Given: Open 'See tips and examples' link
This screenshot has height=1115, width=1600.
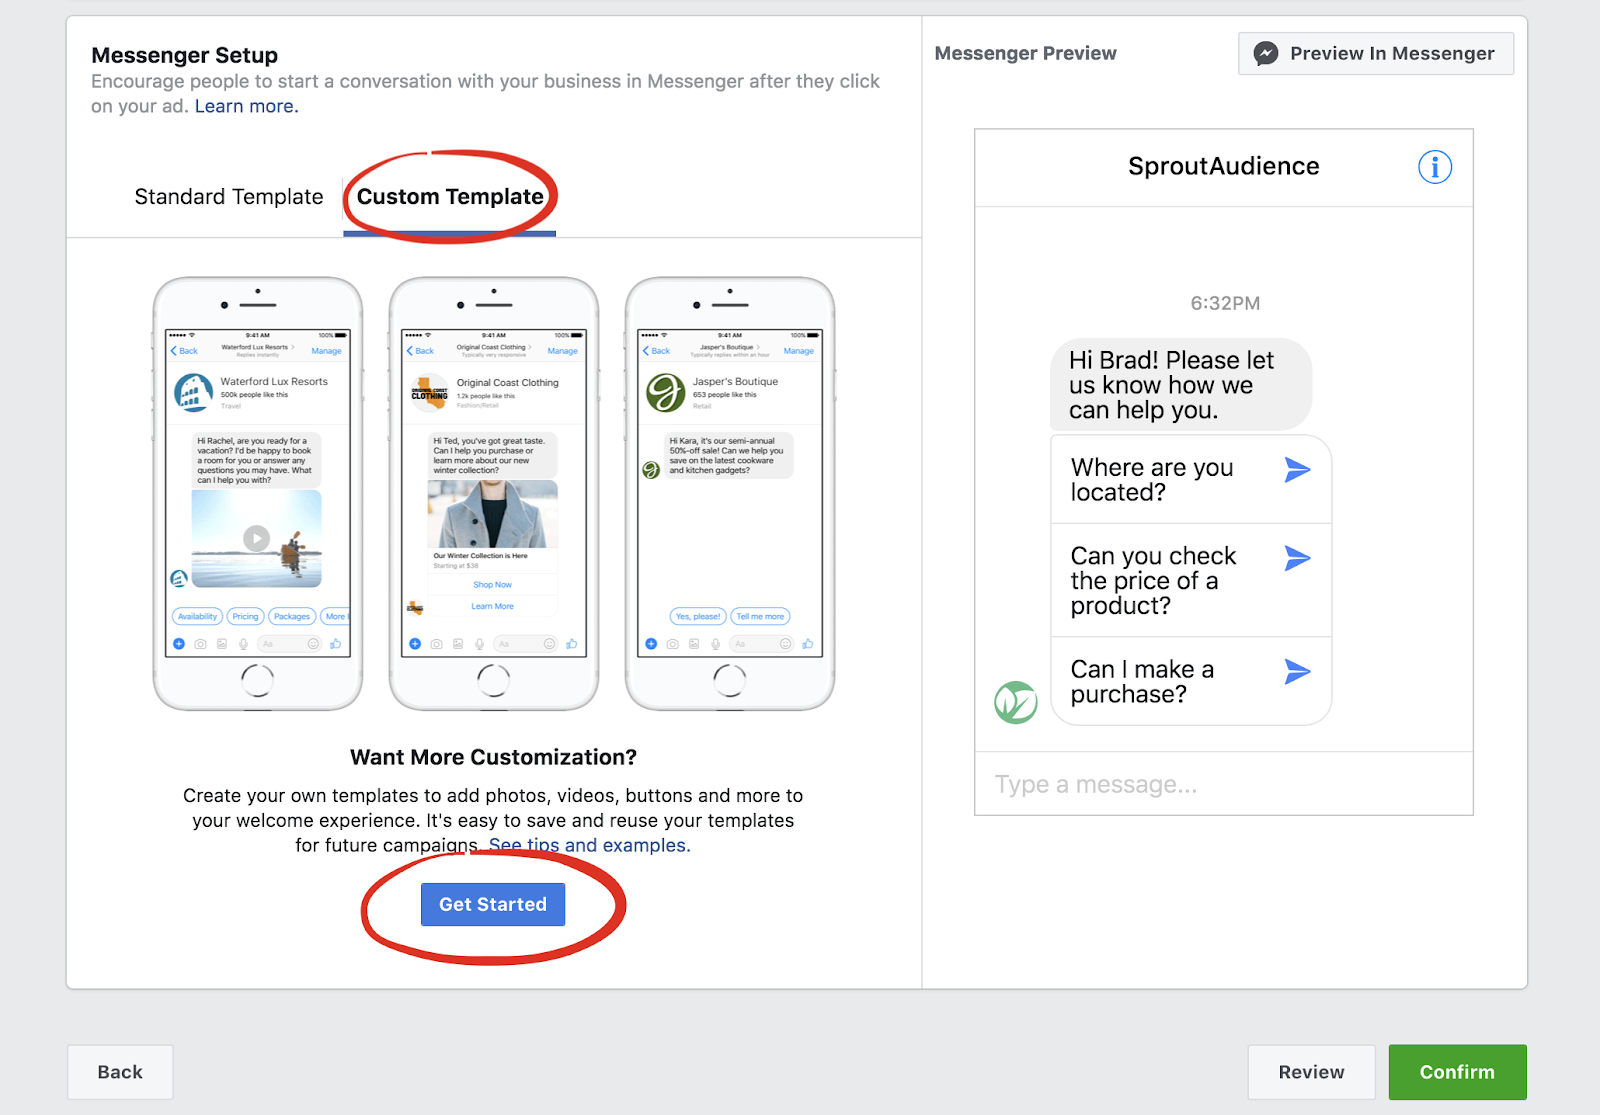Looking at the screenshot, I should tap(589, 845).
